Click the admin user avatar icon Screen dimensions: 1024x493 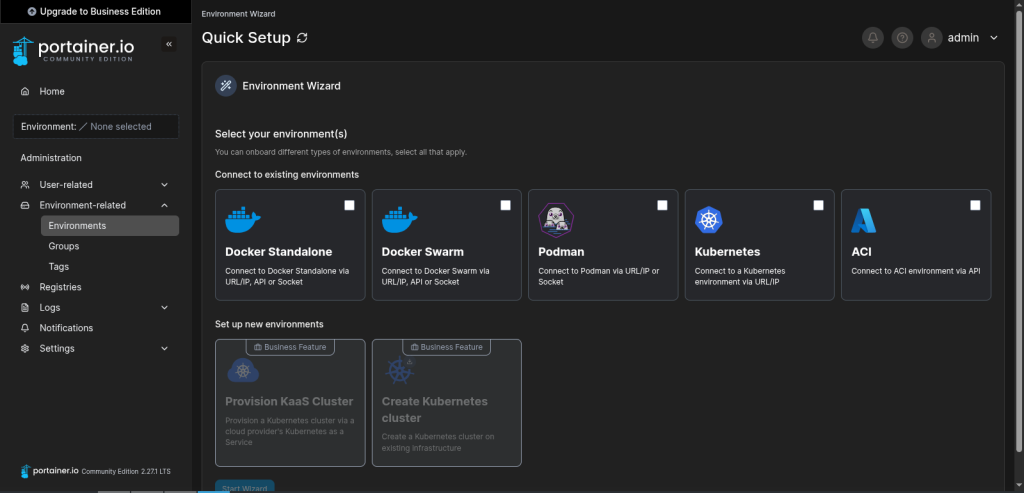pos(932,38)
